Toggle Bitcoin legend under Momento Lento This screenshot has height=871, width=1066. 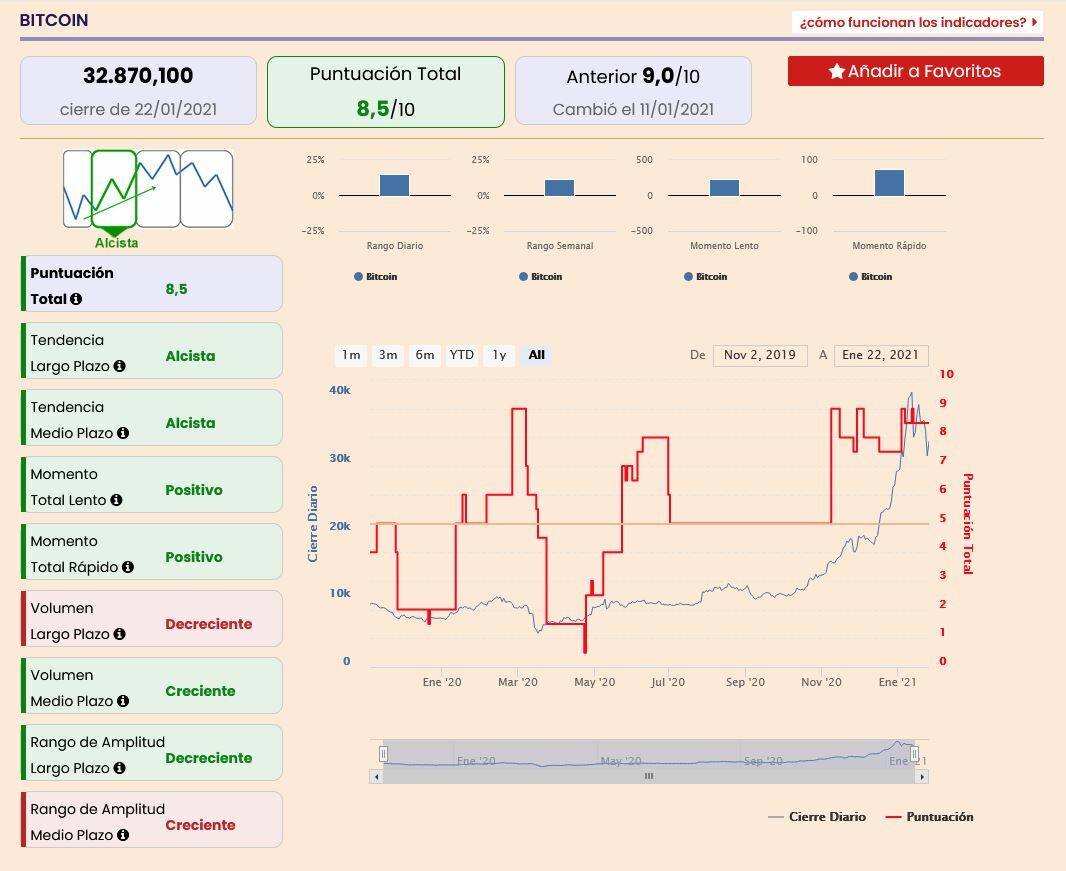(706, 277)
